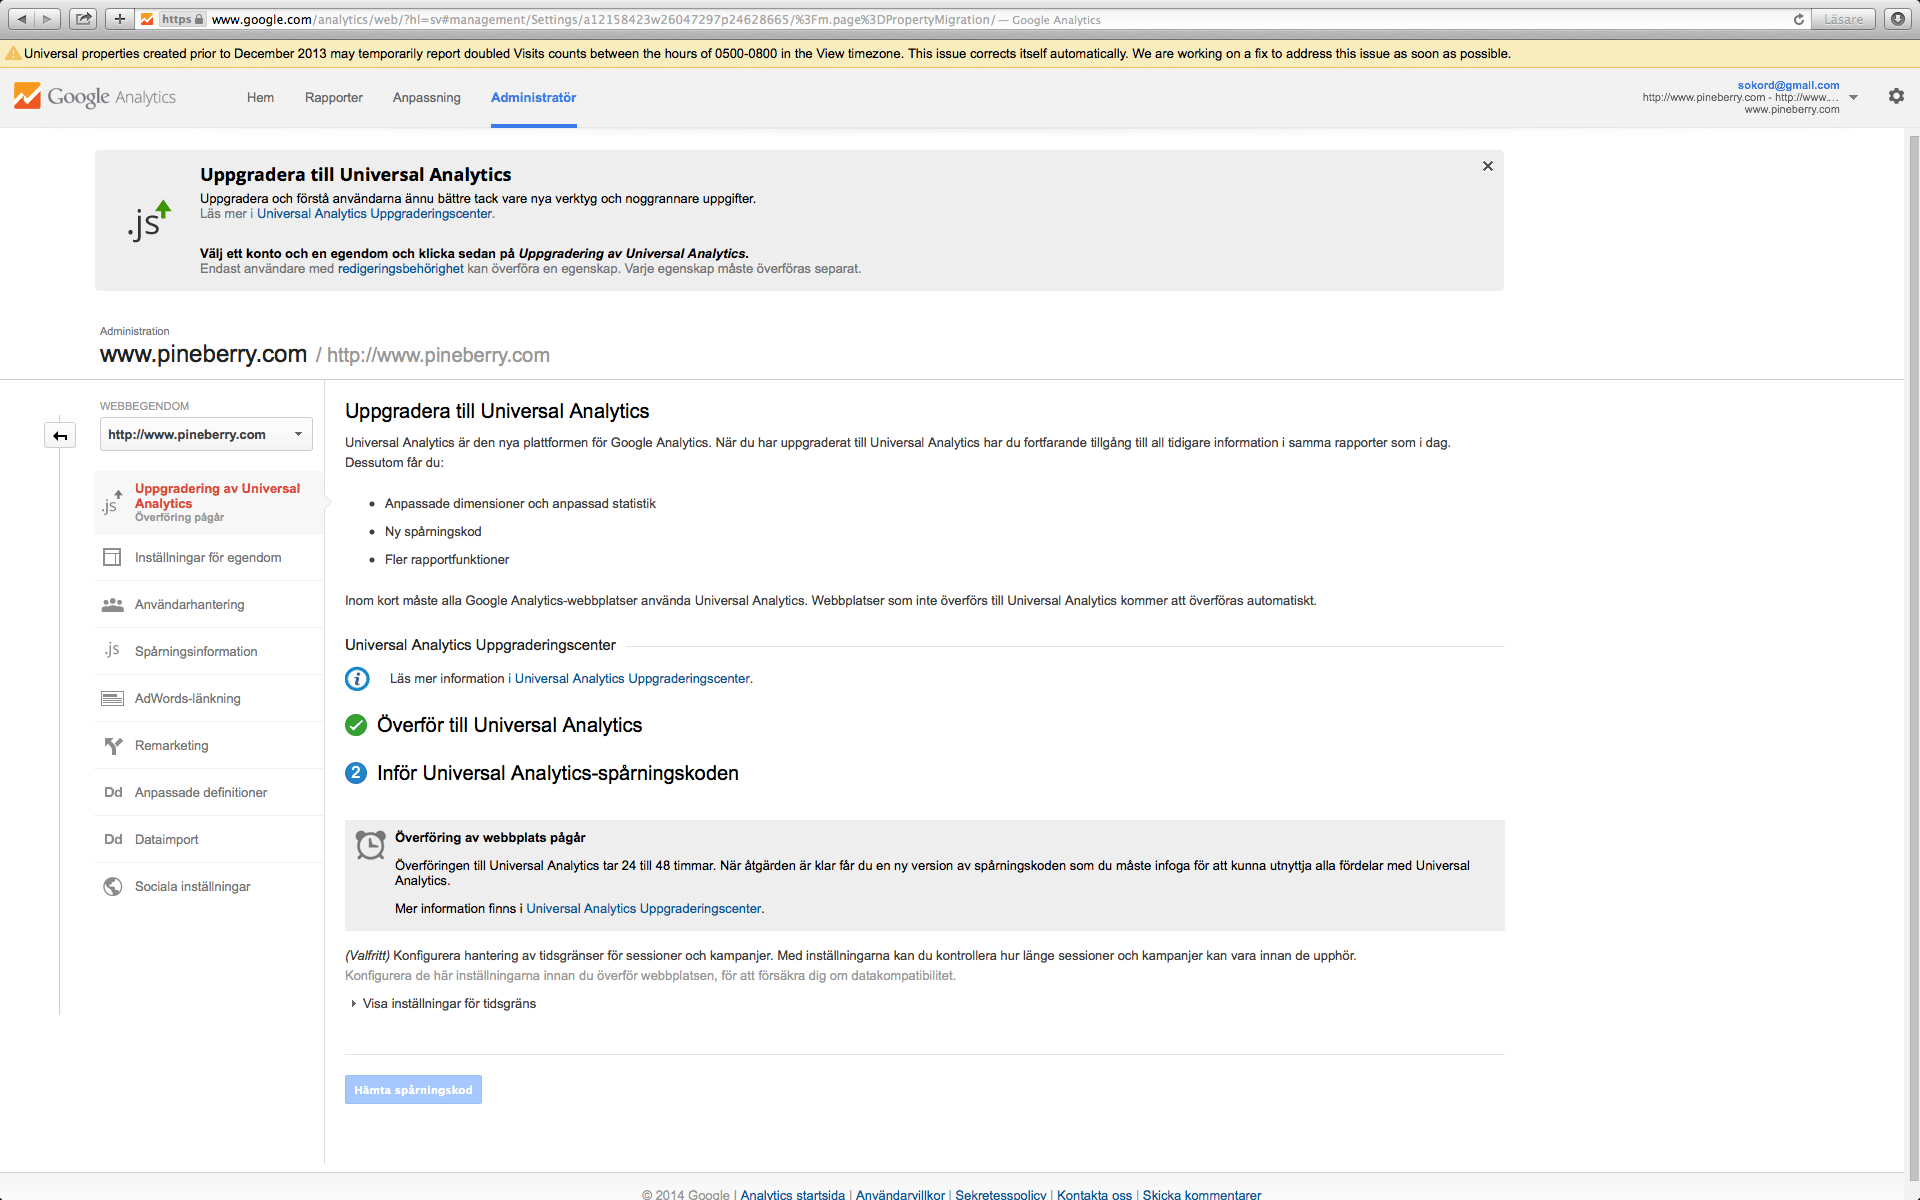Screen dimensions: 1920x1200
Task: Click the Google Analytics logo
Action: click(x=95, y=97)
